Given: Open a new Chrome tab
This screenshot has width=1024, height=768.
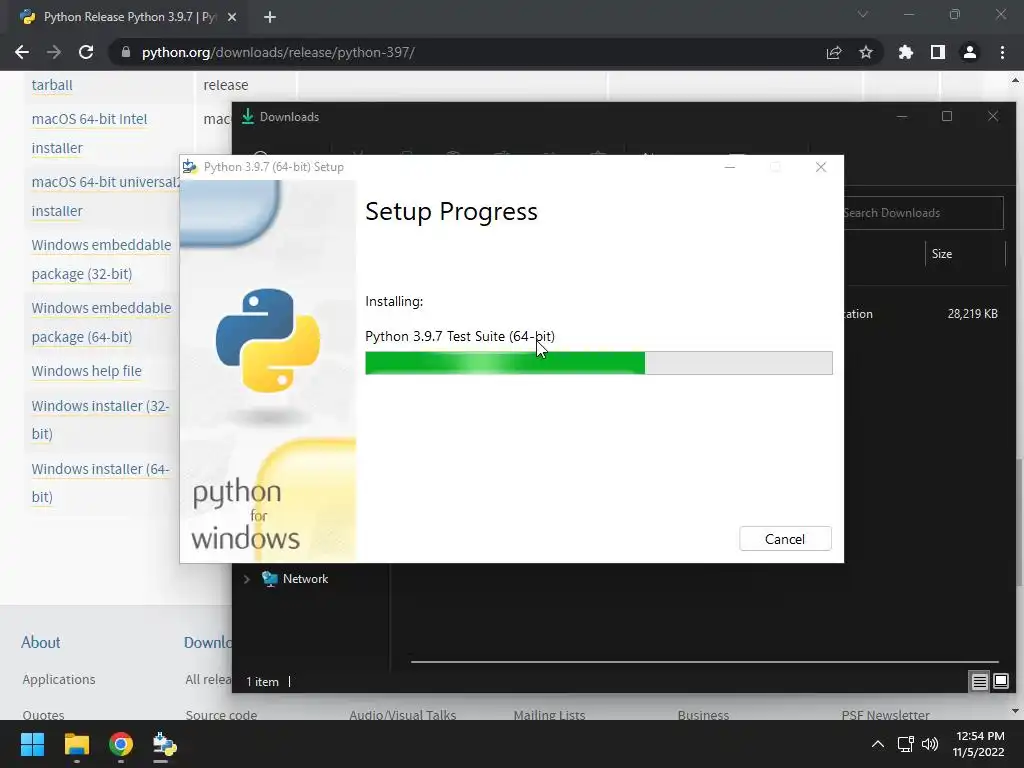Looking at the screenshot, I should point(270,17).
